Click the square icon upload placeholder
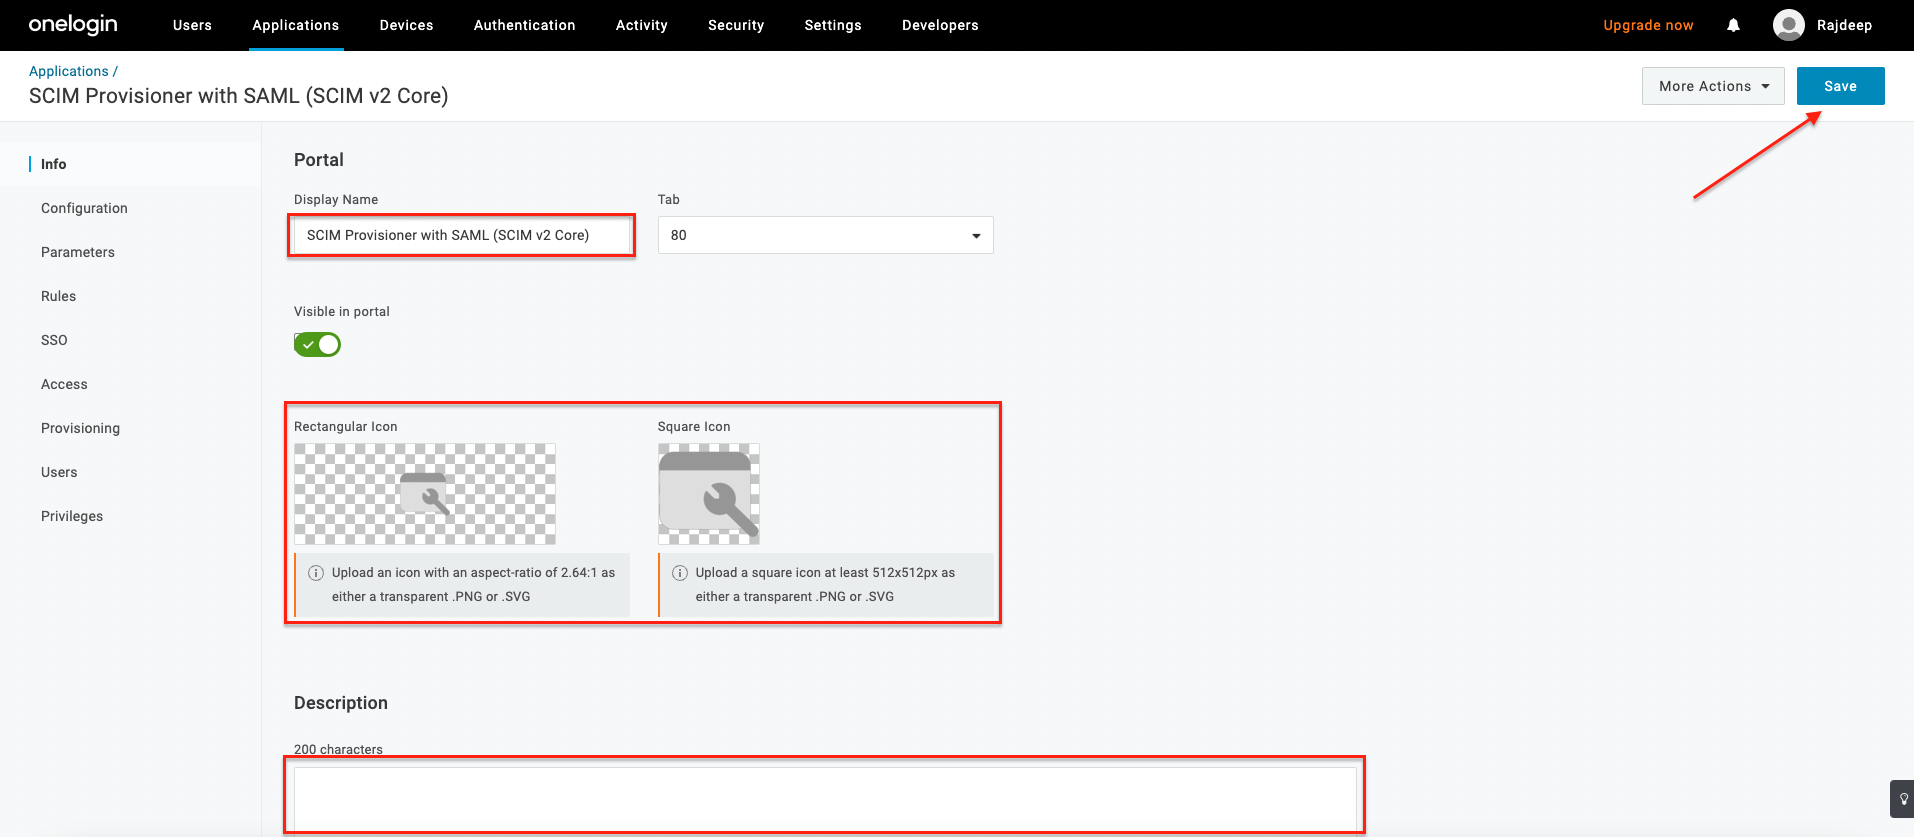The width and height of the screenshot is (1914, 837). pos(708,494)
